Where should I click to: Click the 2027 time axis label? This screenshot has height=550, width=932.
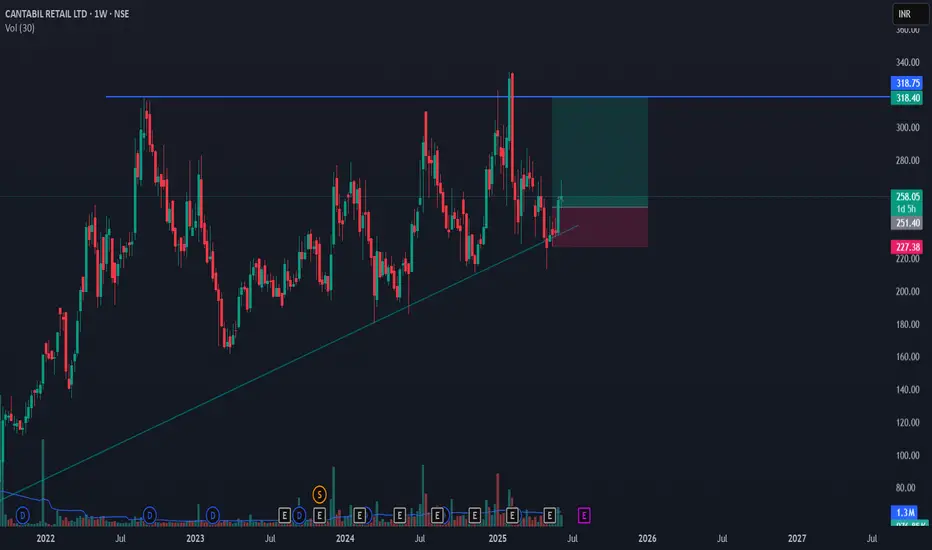pyautogui.click(x=797, y=538)
